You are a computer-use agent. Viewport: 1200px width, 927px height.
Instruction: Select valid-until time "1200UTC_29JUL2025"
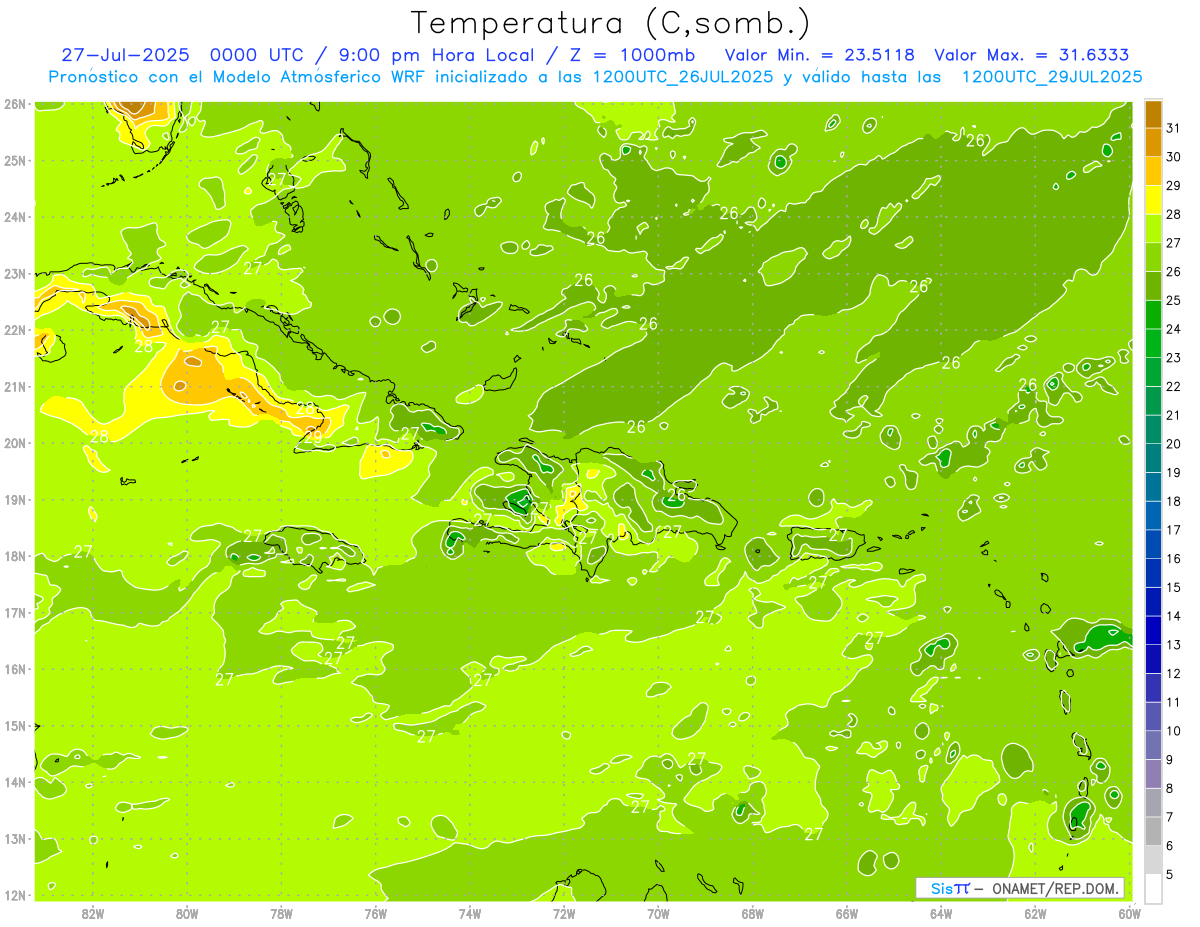[1052, 76]
